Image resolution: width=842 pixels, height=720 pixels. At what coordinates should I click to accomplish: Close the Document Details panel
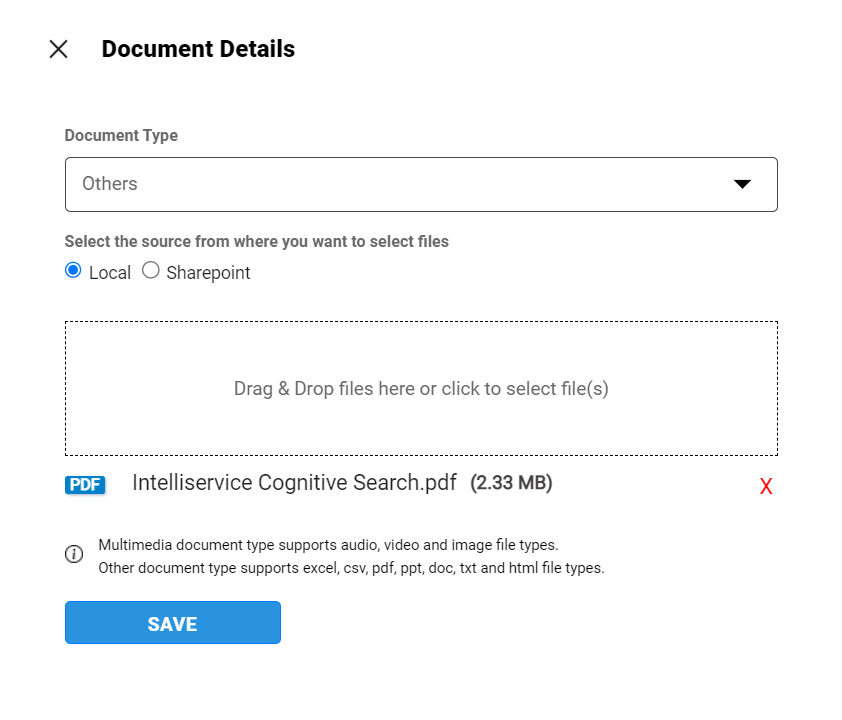pyautogui.click(x=58, y=49)
